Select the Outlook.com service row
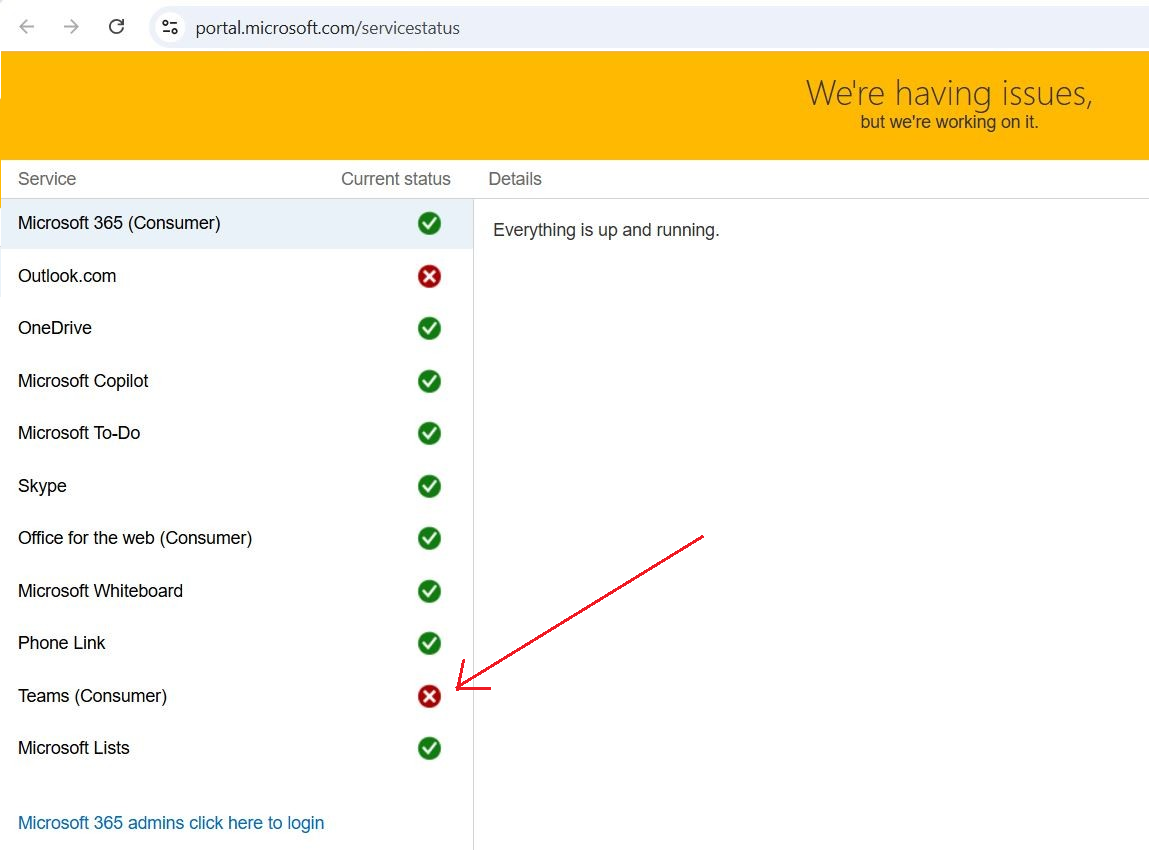 (x=67, y=276)
